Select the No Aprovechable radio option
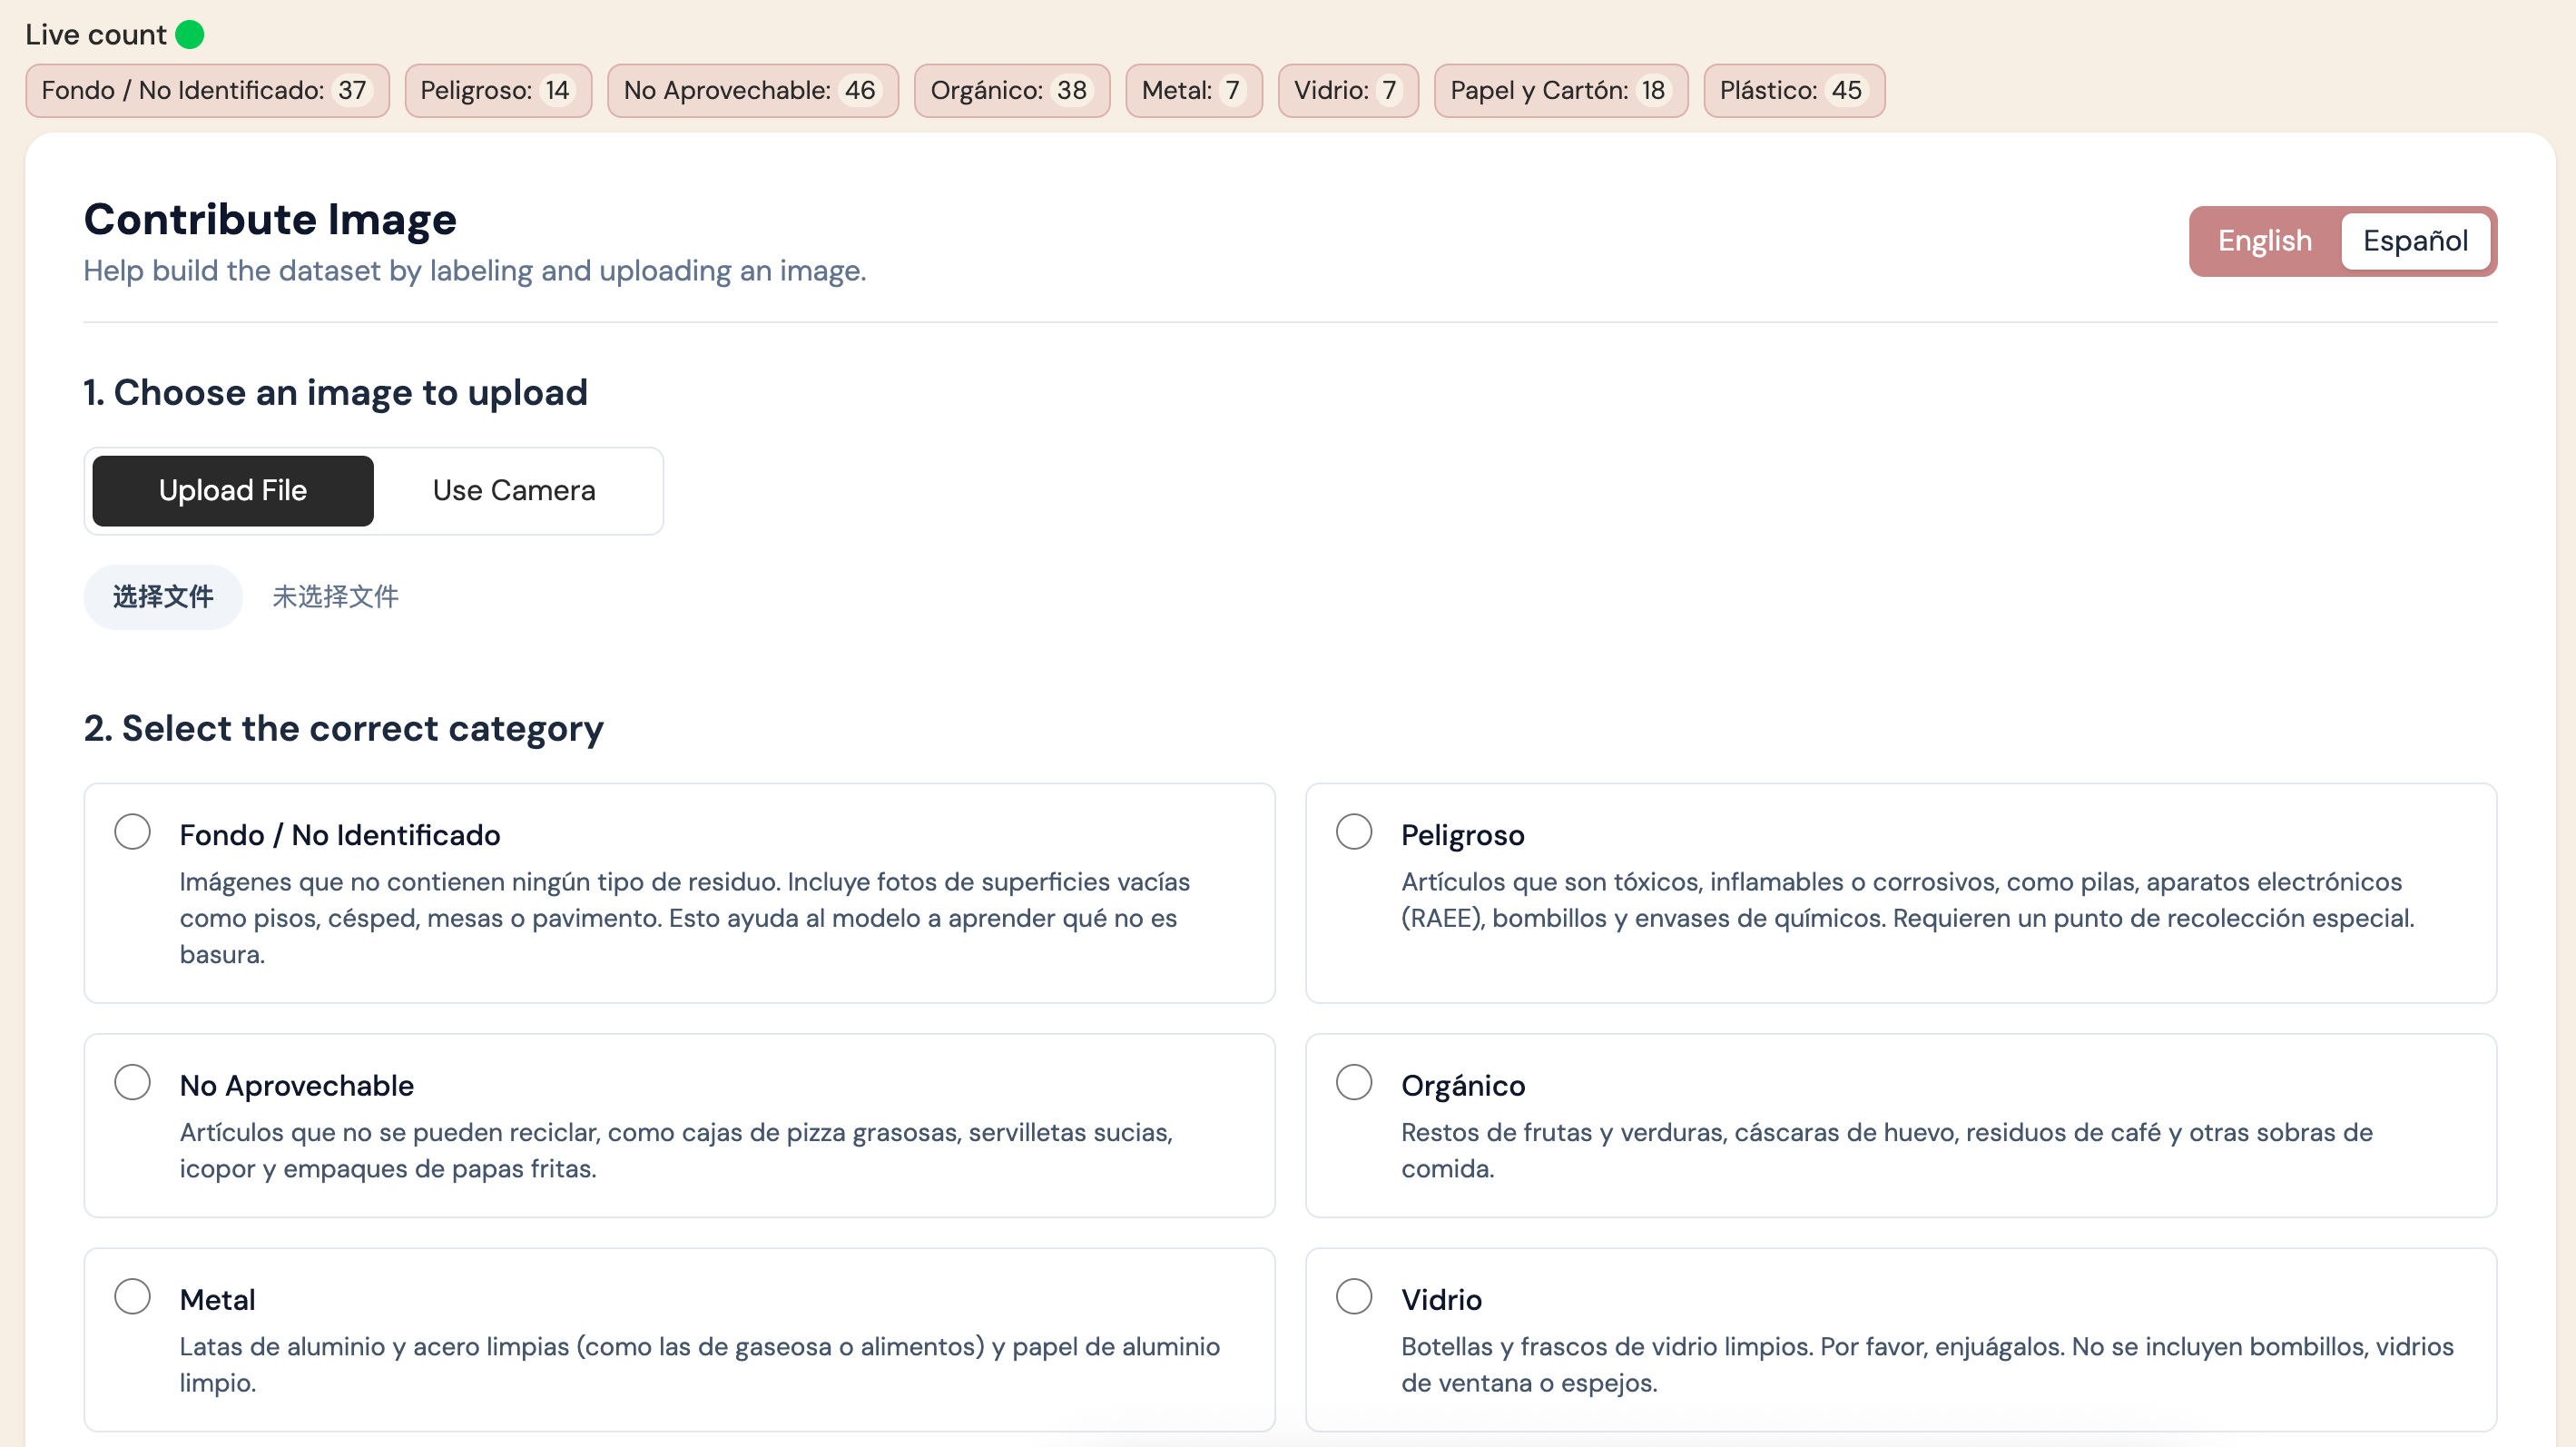Screen dimensions: 2576x1447 pyautogui.click(x=132, y=1082)
